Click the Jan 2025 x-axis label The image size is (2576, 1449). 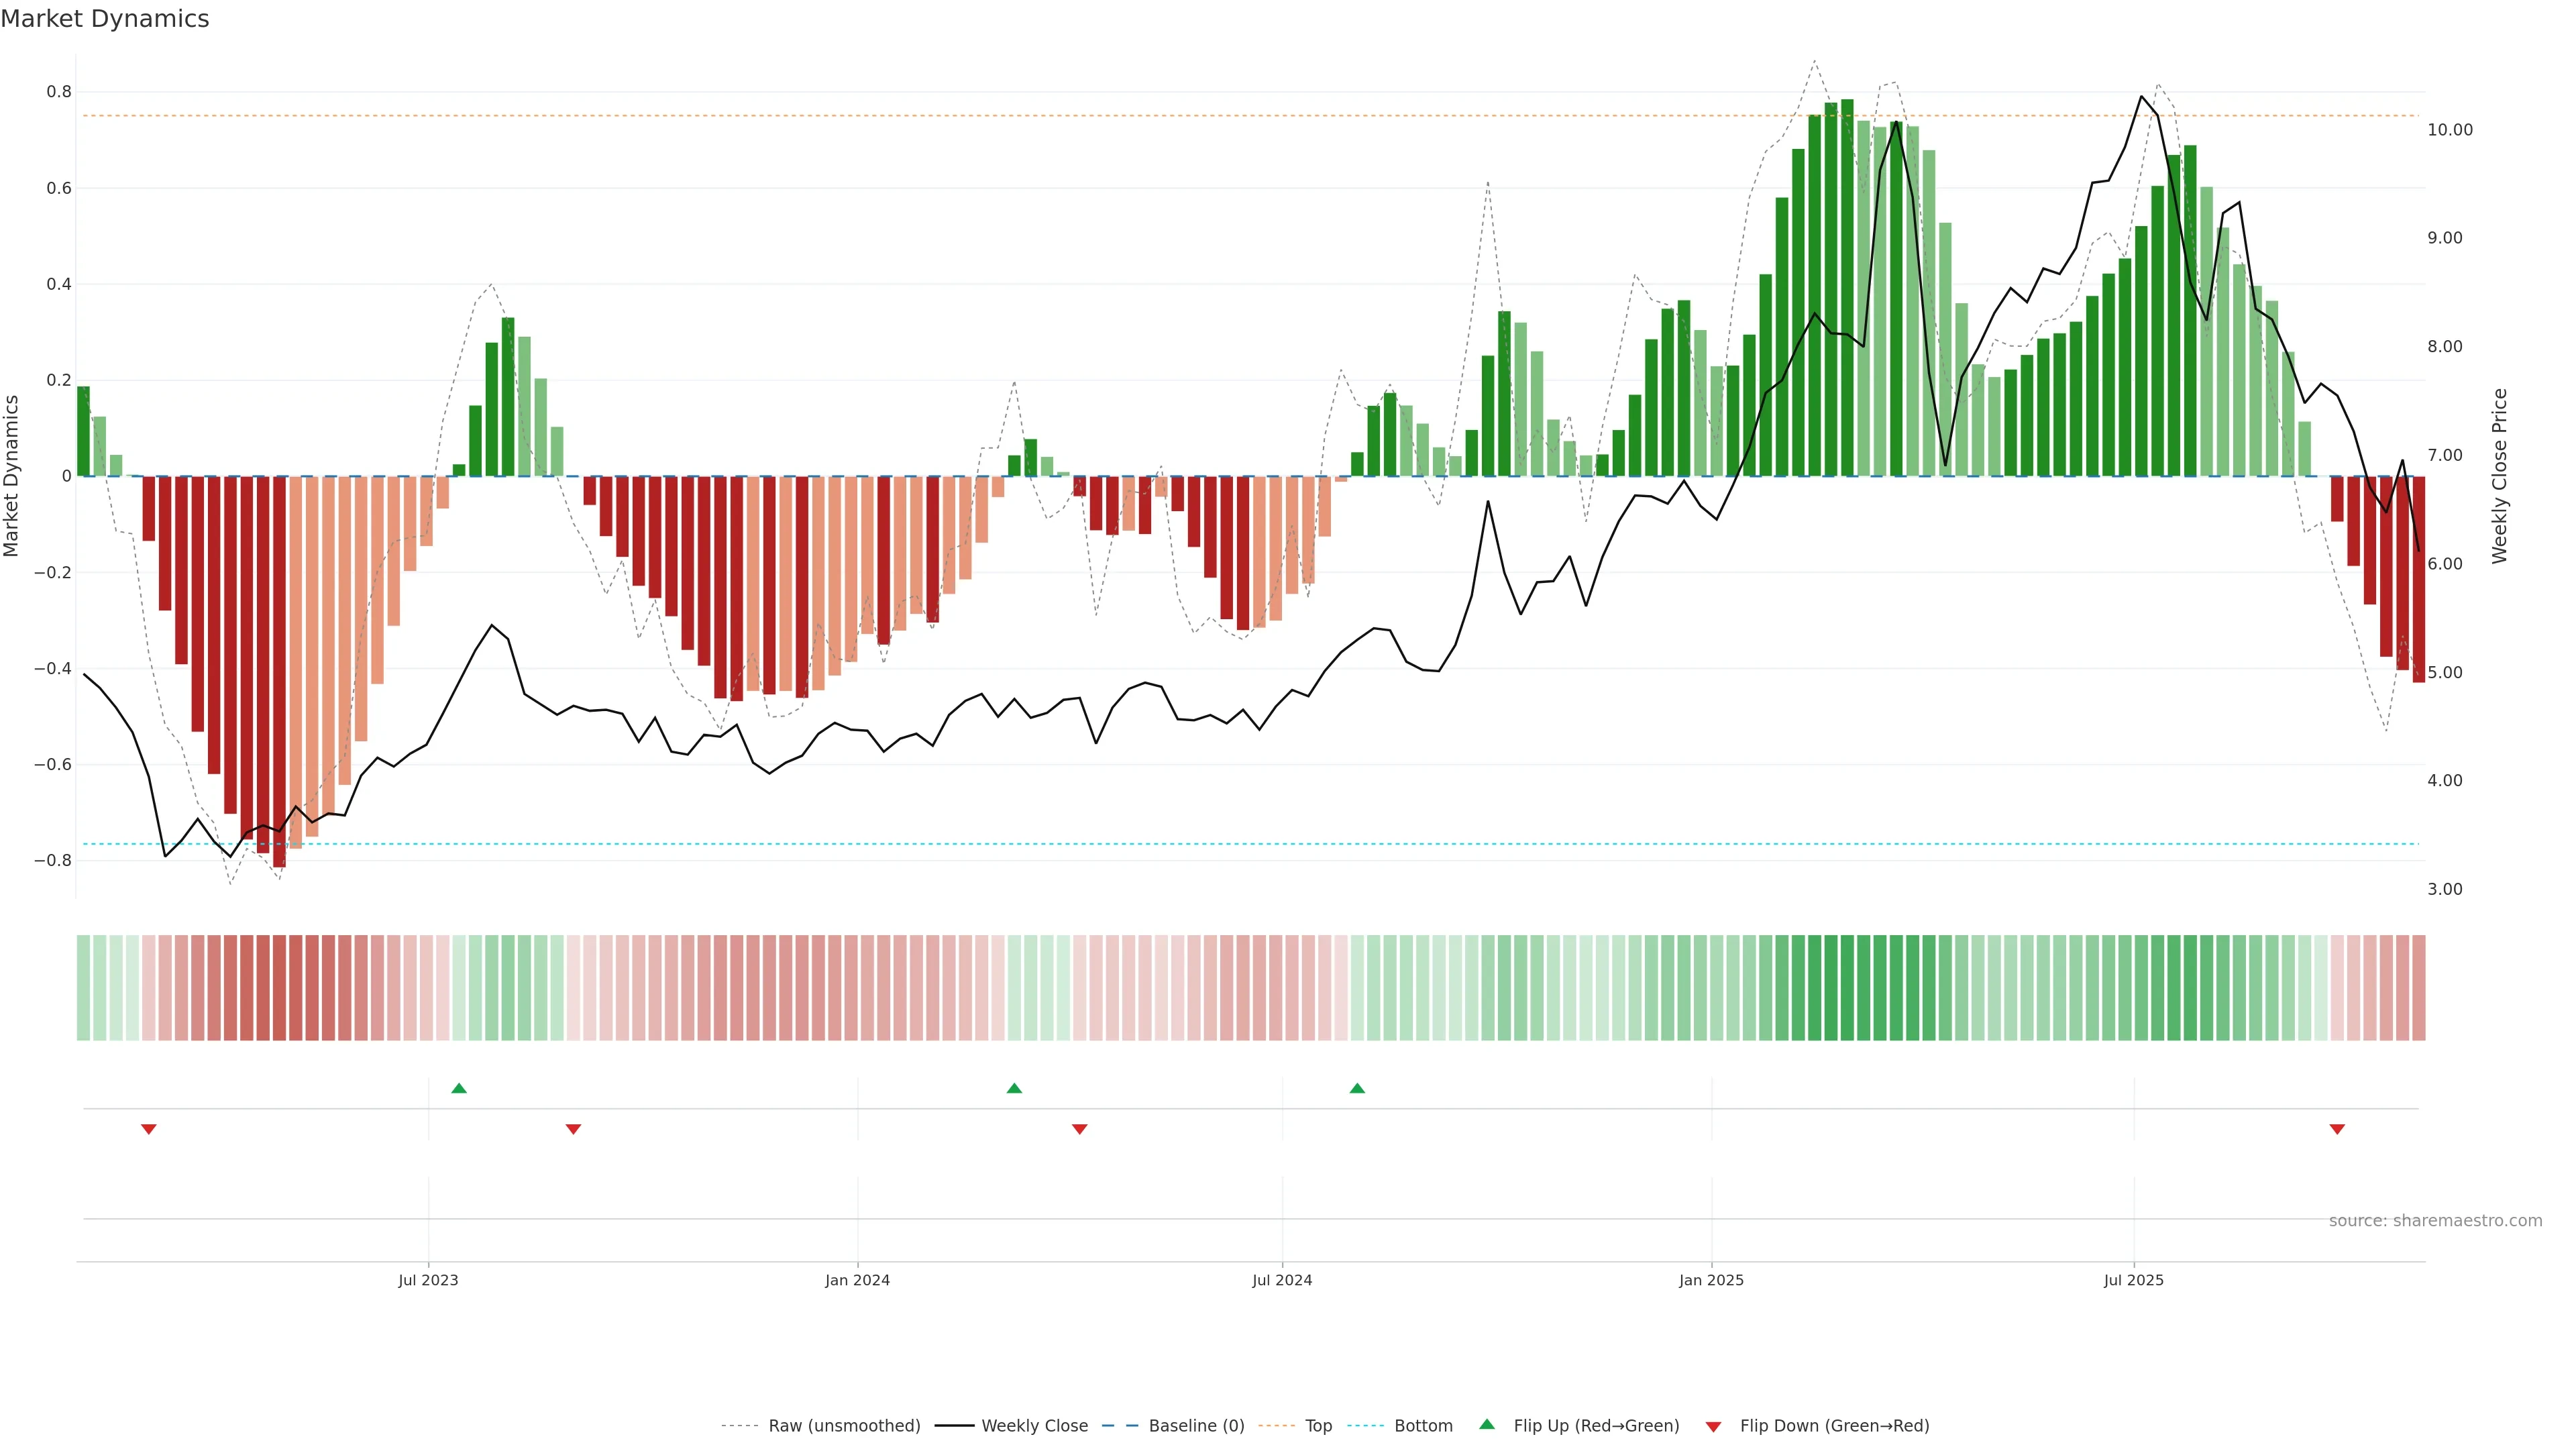tap(1711, 1280)
